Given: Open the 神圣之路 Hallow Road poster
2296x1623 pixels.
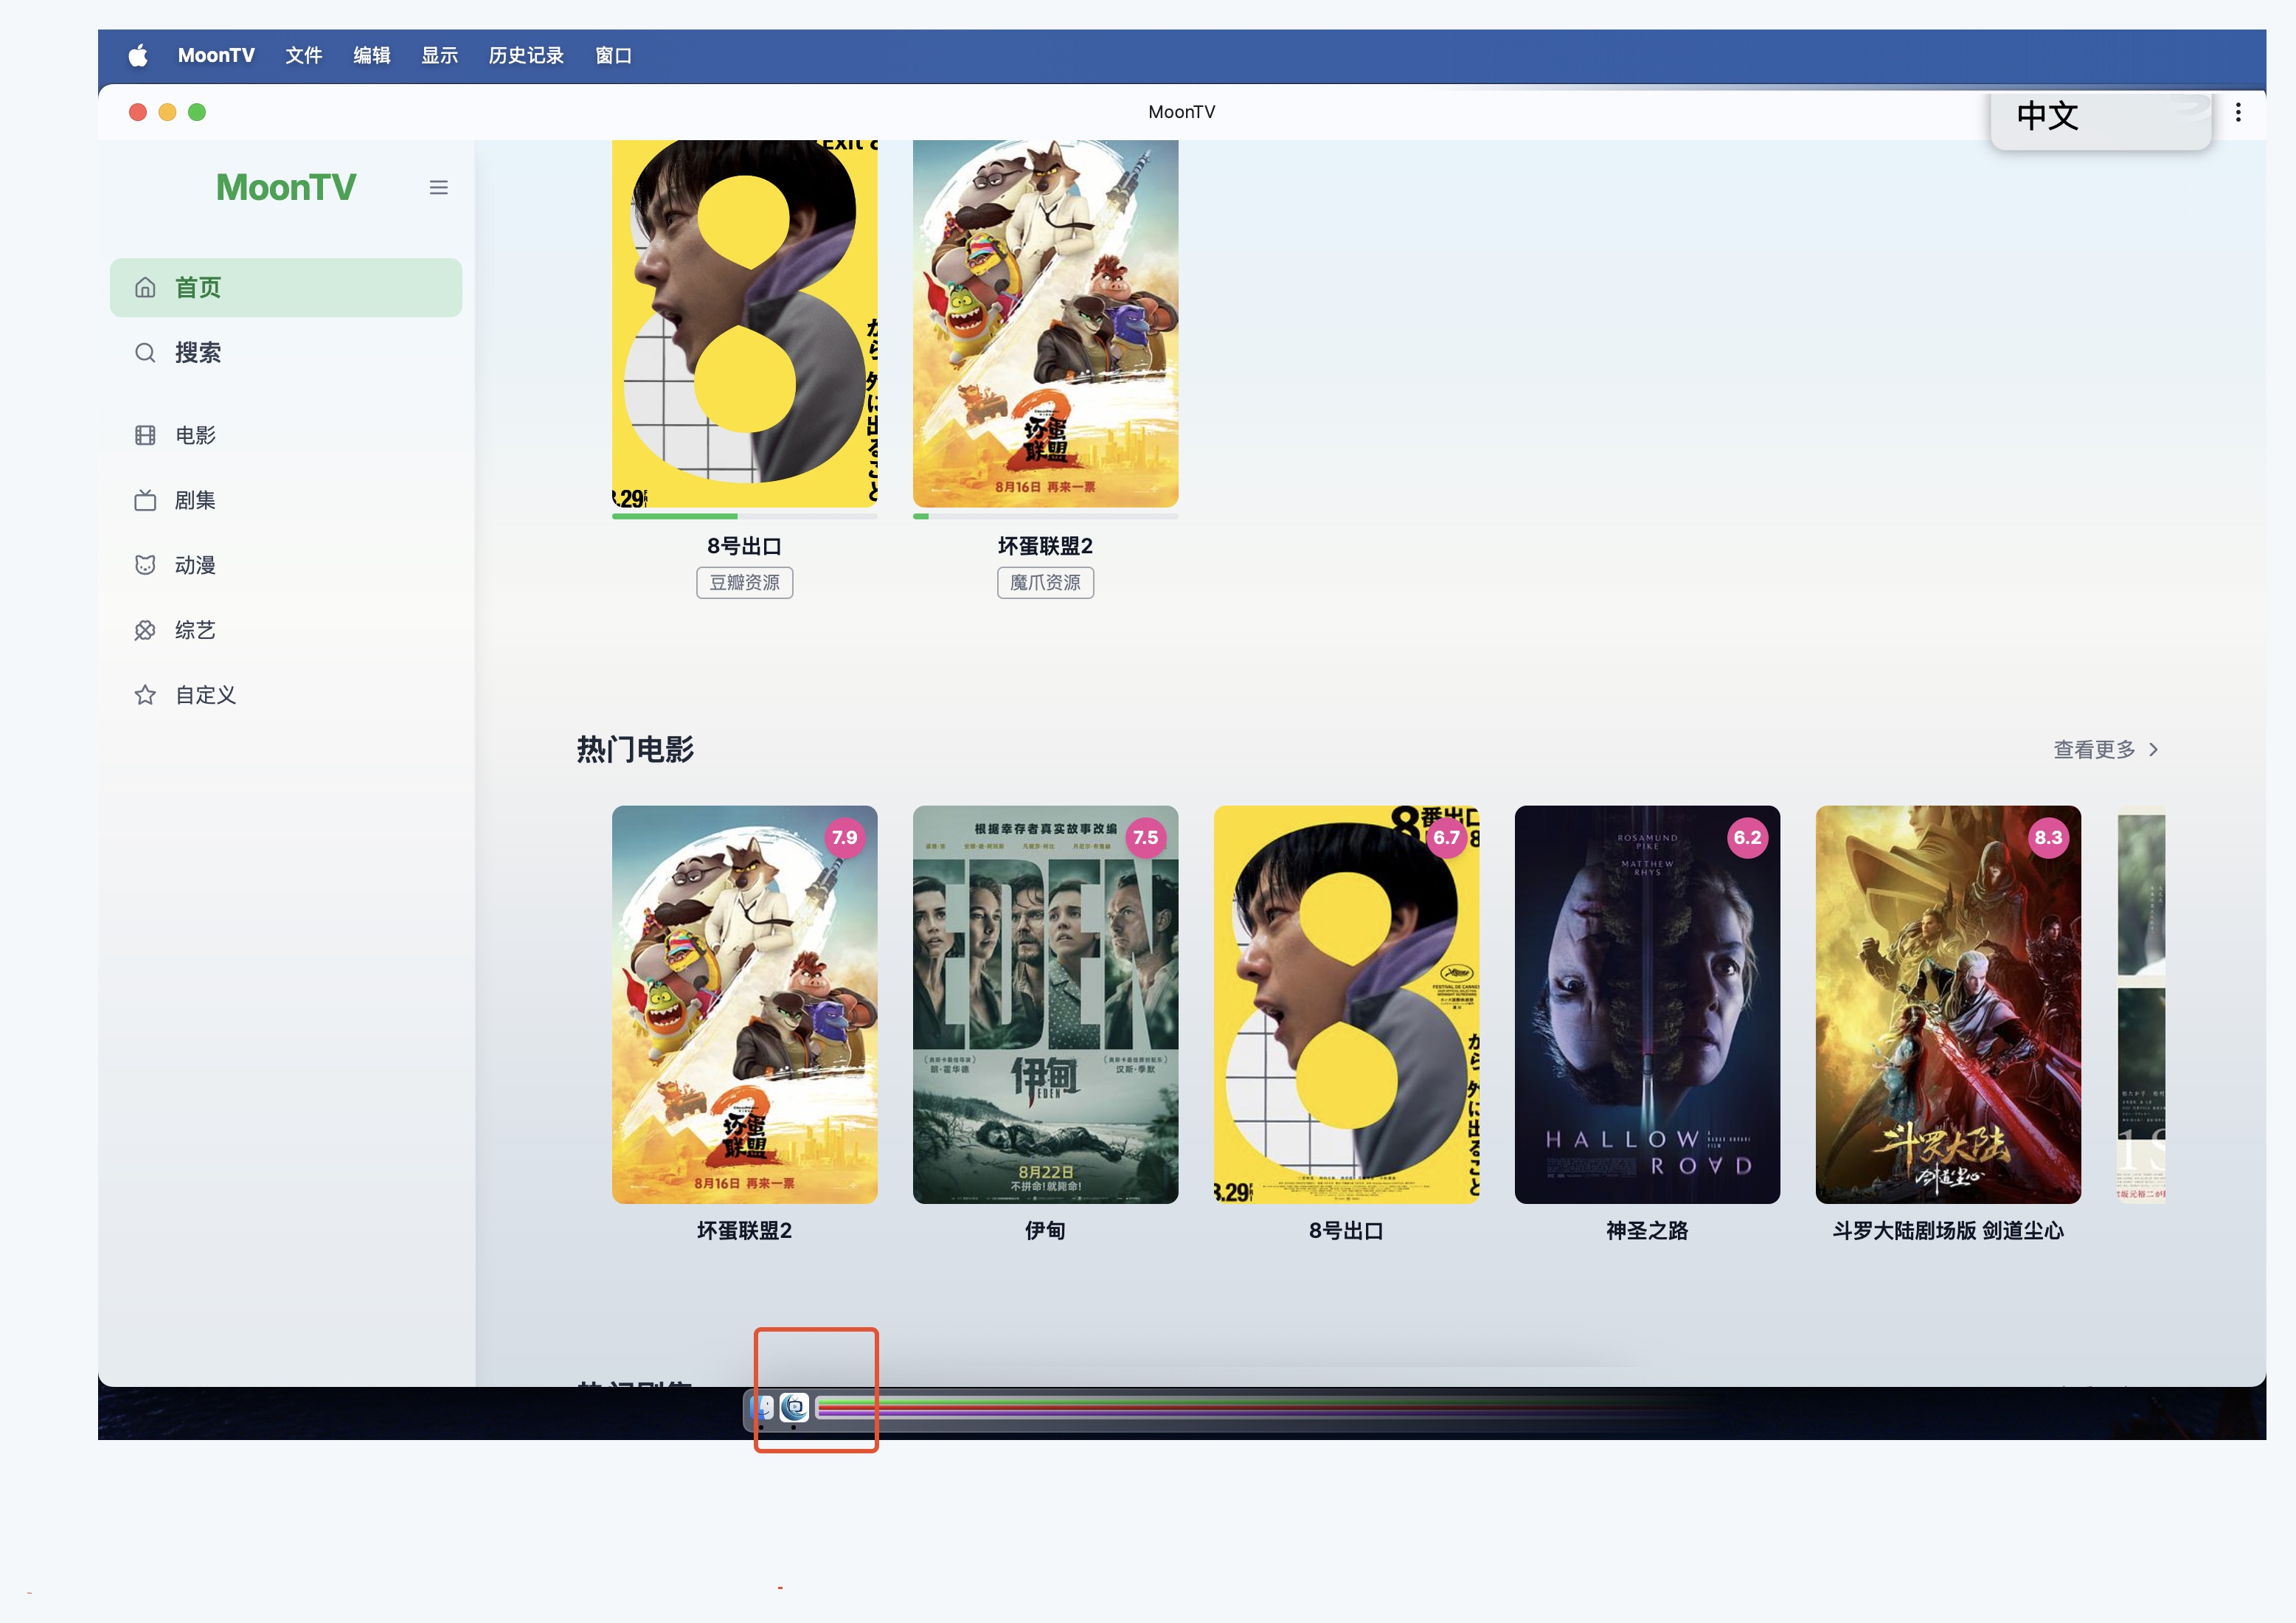Looking at the screenshot, I should 1648,1005.
